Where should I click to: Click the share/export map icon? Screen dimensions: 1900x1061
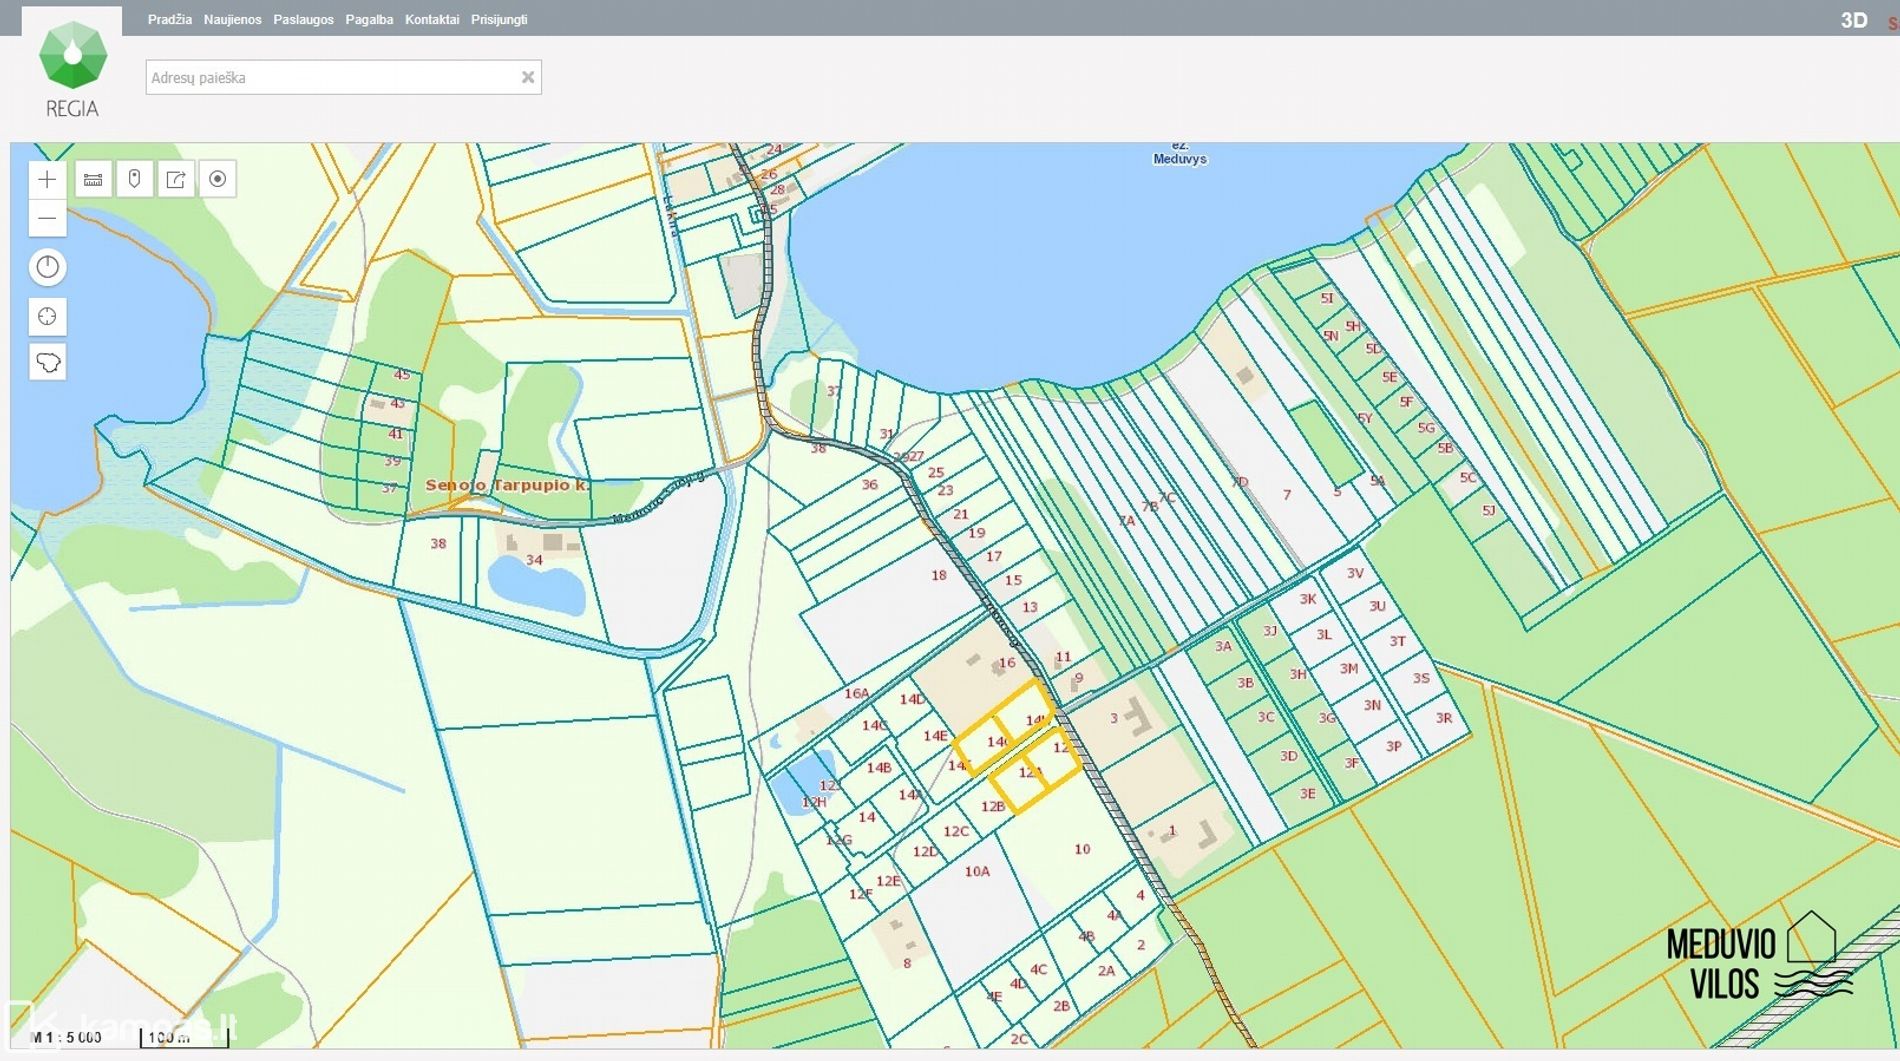176,180
